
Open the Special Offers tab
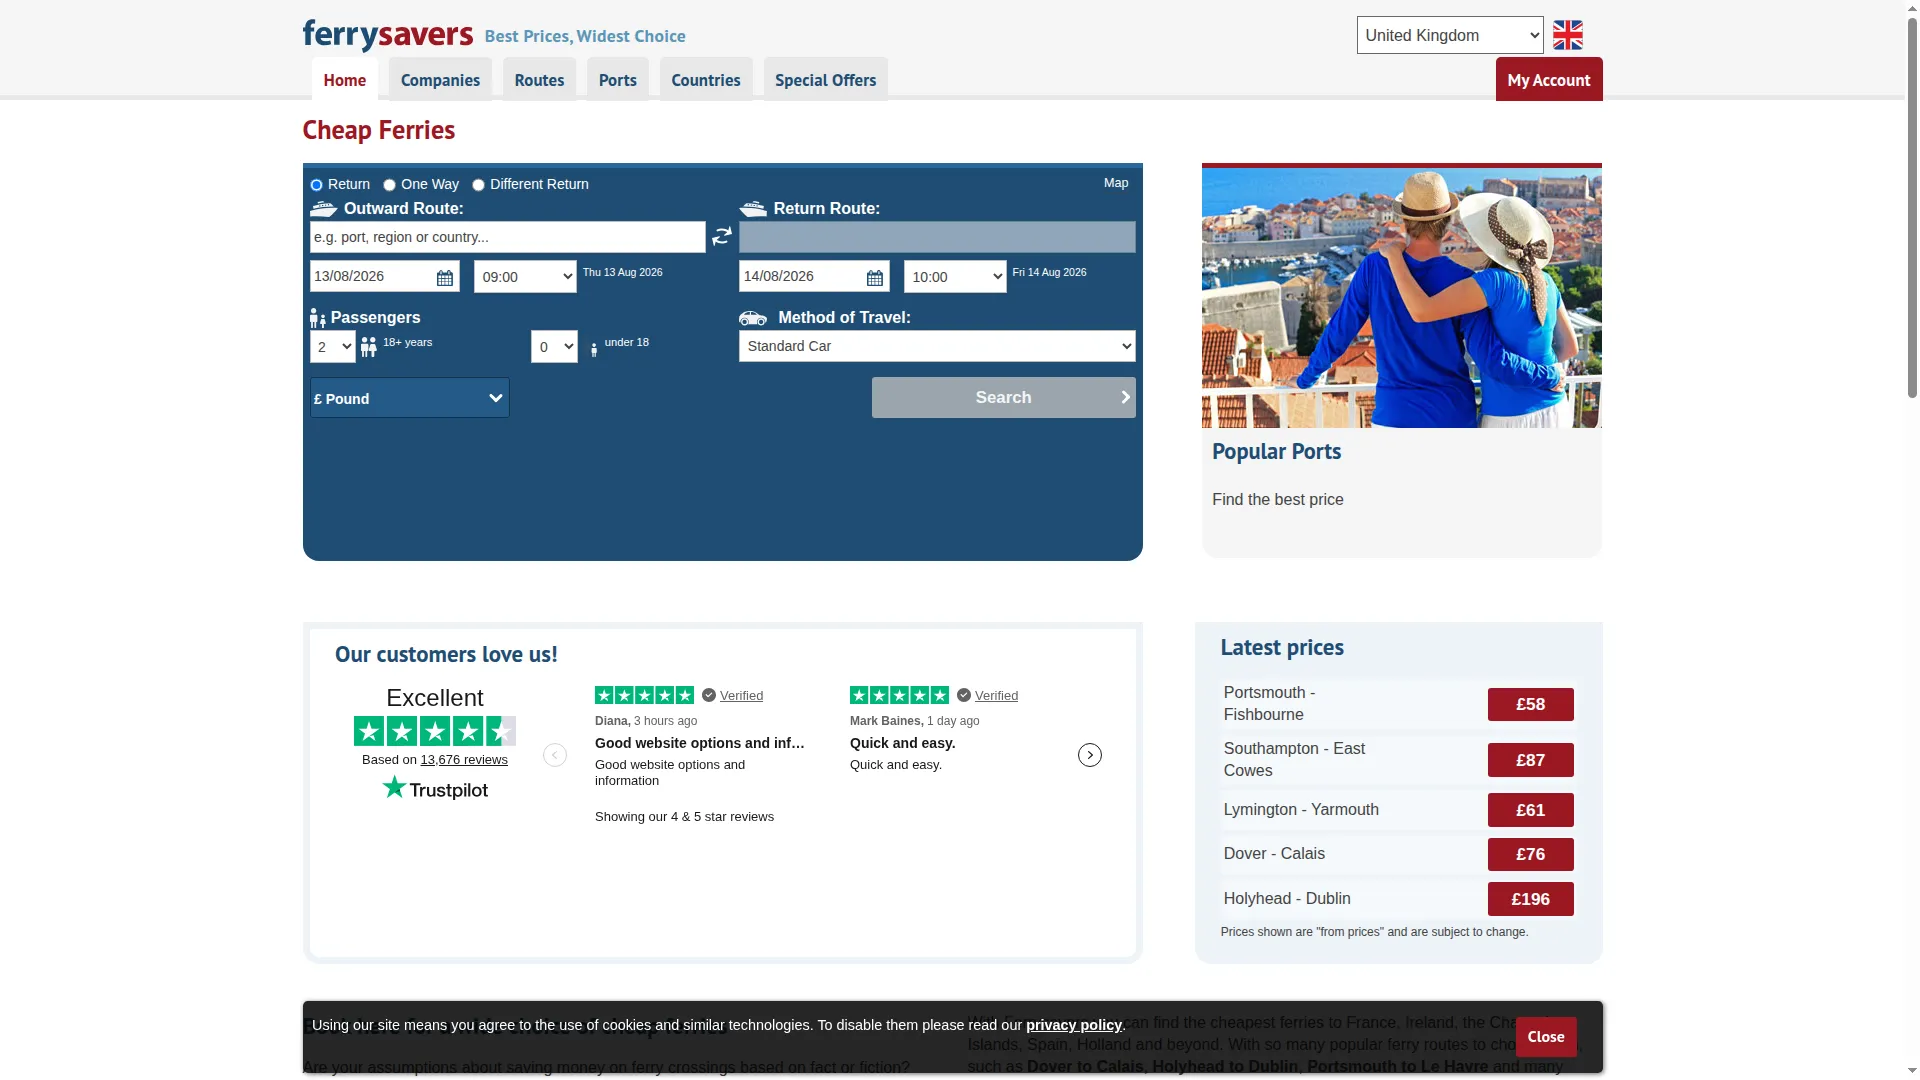pyautogui.click(x=826, y=80)
